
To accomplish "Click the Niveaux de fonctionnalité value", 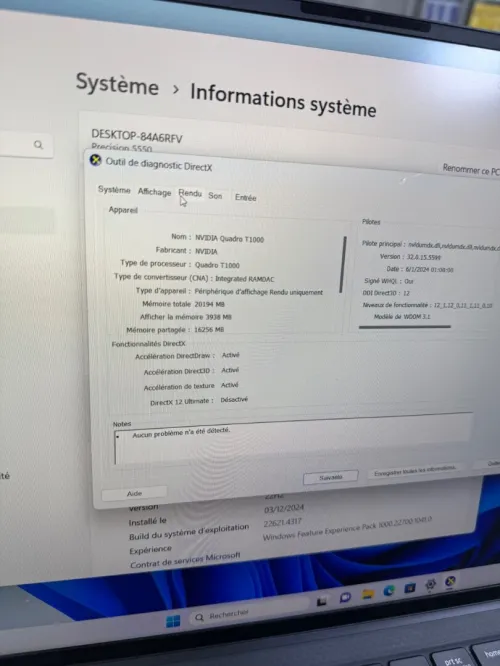I will tap(463, 305).
